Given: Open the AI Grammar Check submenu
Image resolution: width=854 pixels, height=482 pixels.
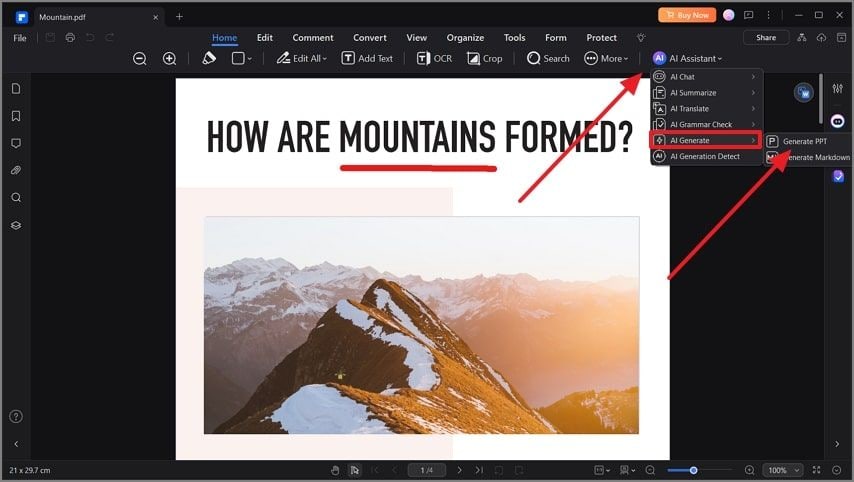Looking at the screenshot, I should (x=706, y=124).
